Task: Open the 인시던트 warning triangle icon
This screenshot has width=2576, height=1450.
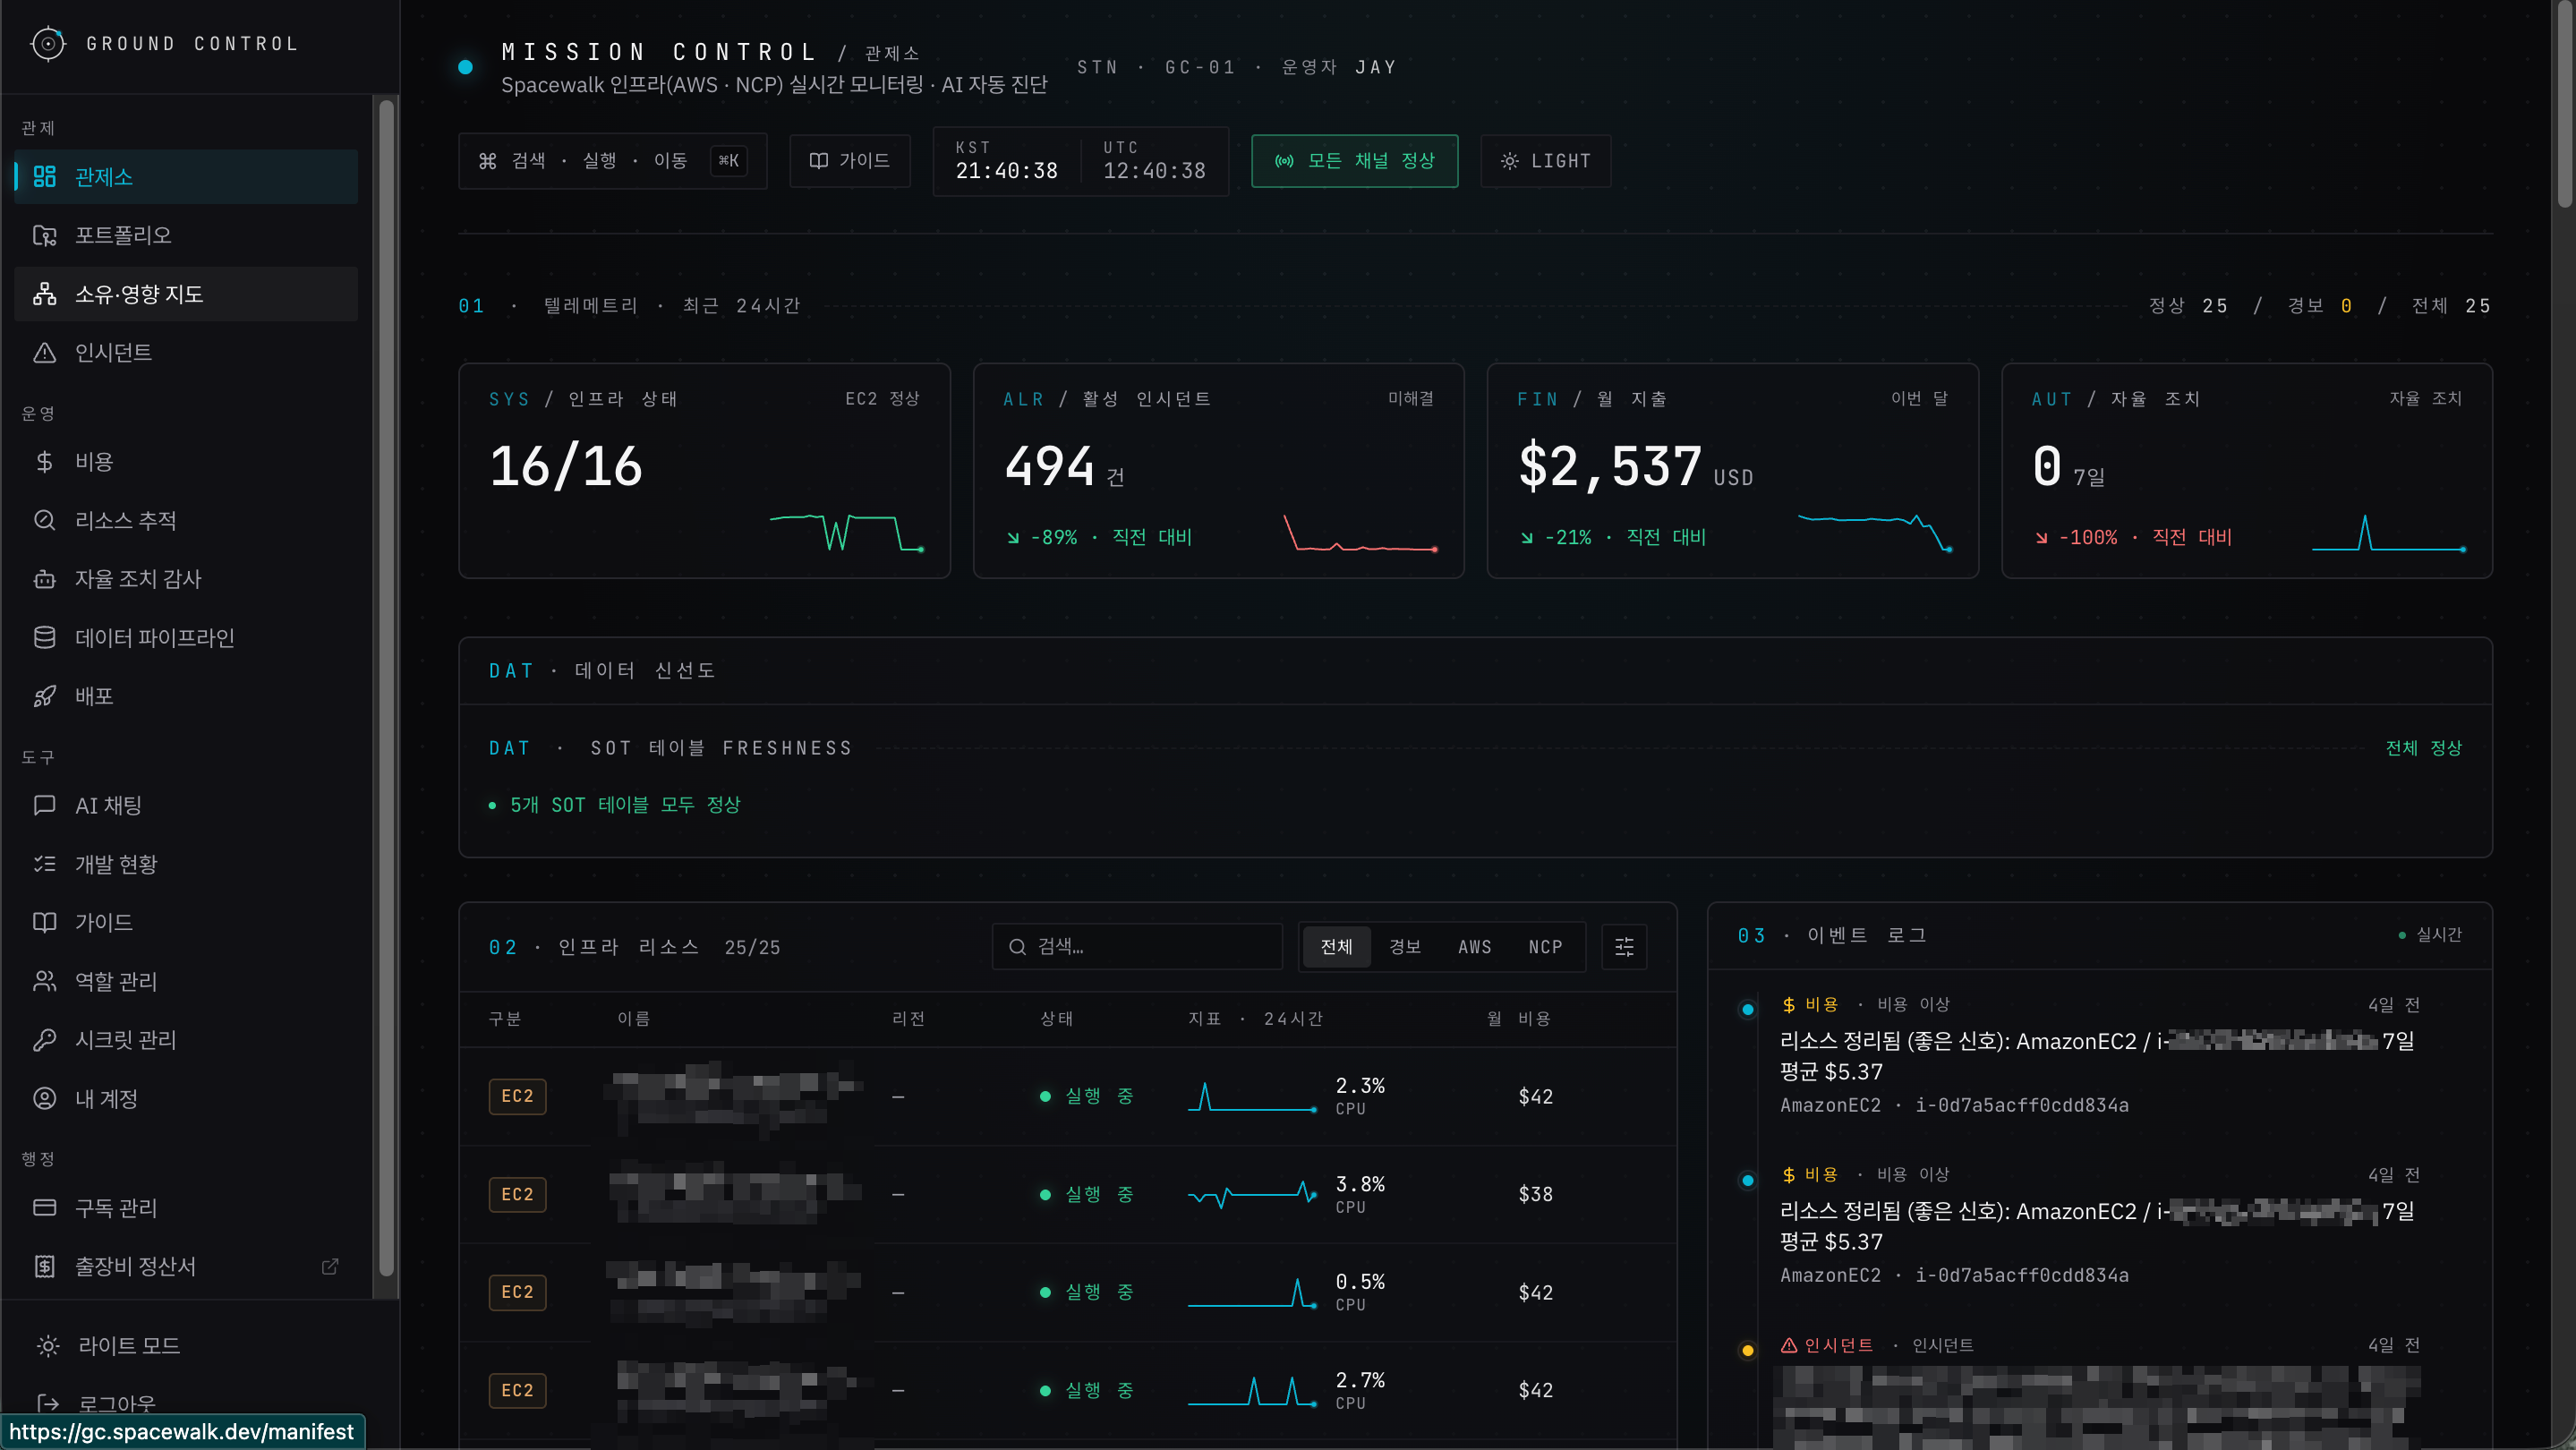Action: coord(44,352)
